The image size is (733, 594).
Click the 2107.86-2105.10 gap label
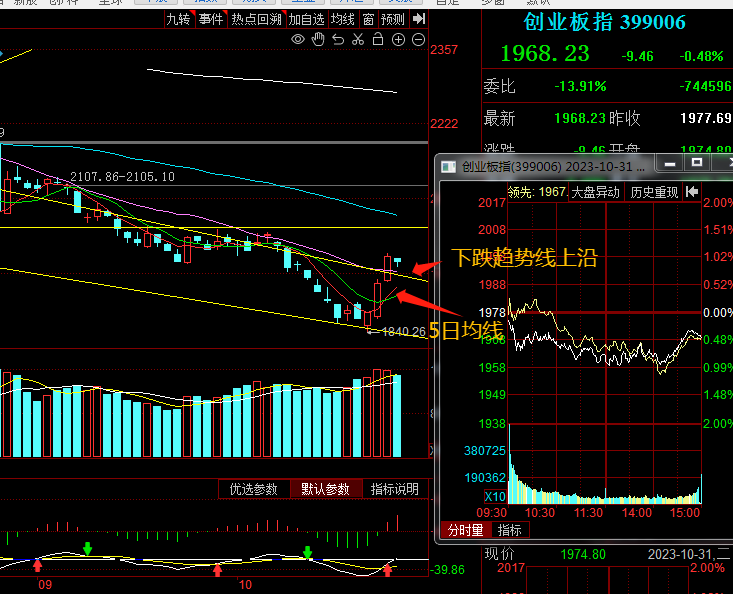pos(122,177)
